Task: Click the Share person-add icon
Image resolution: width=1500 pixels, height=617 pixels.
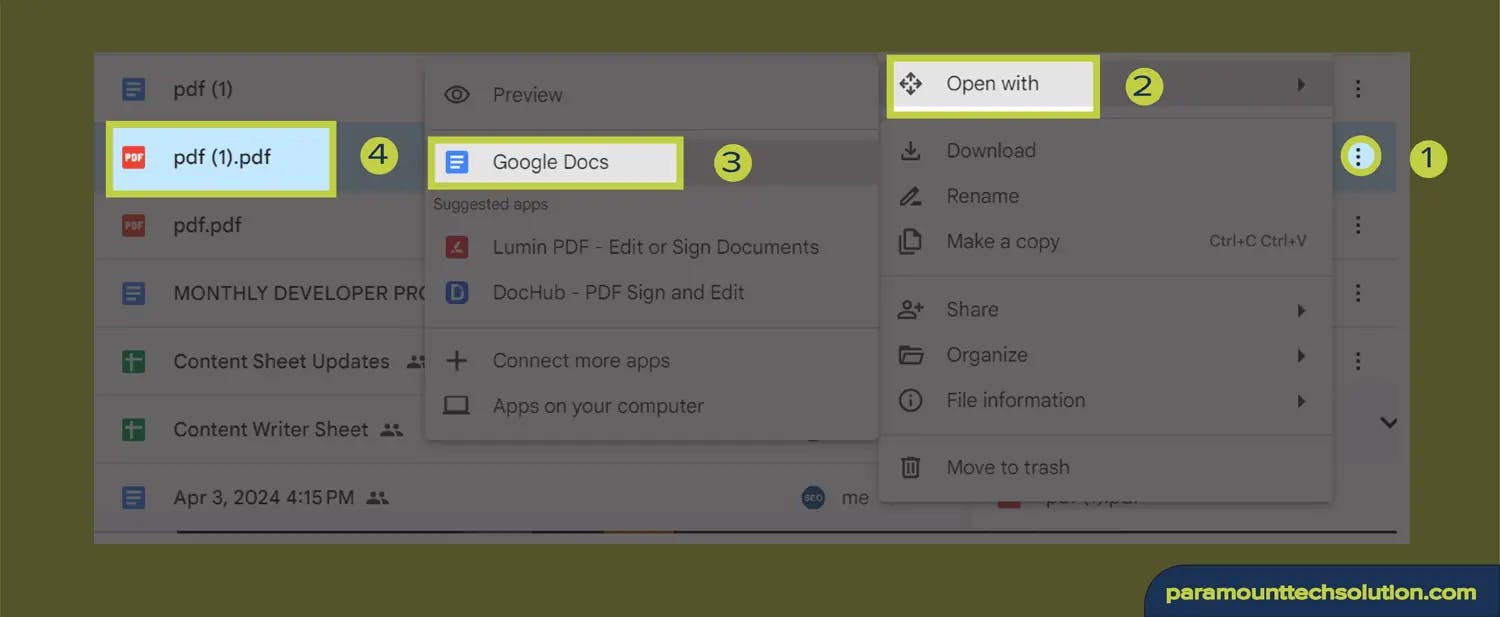Action: (x=911, y=310)
